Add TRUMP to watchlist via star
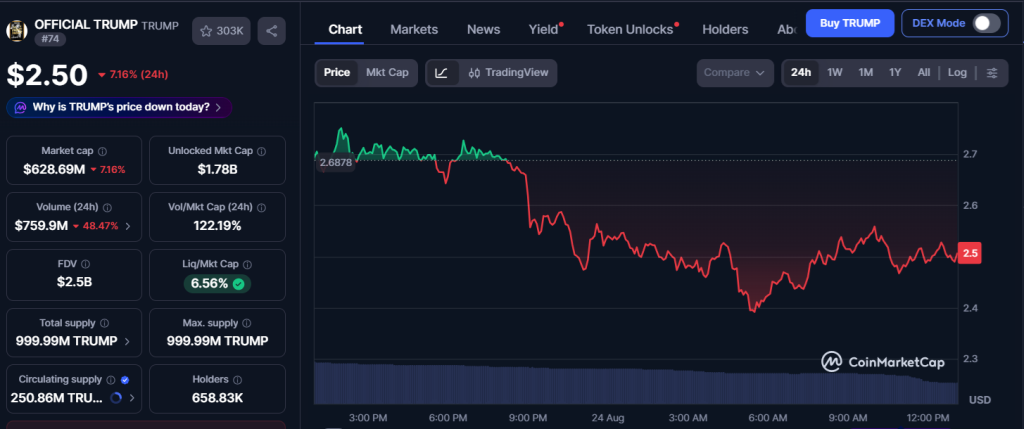This screenshot has width=1024, height=429. coord(221,31)
